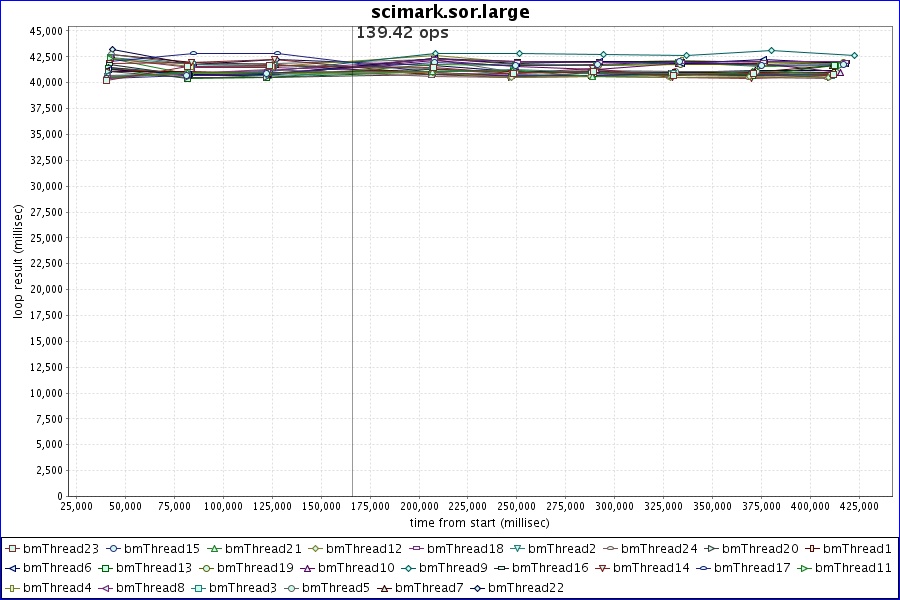Click the bmThread21 legend triangle marker
This screenshot has height=600, width=900.
214,548
